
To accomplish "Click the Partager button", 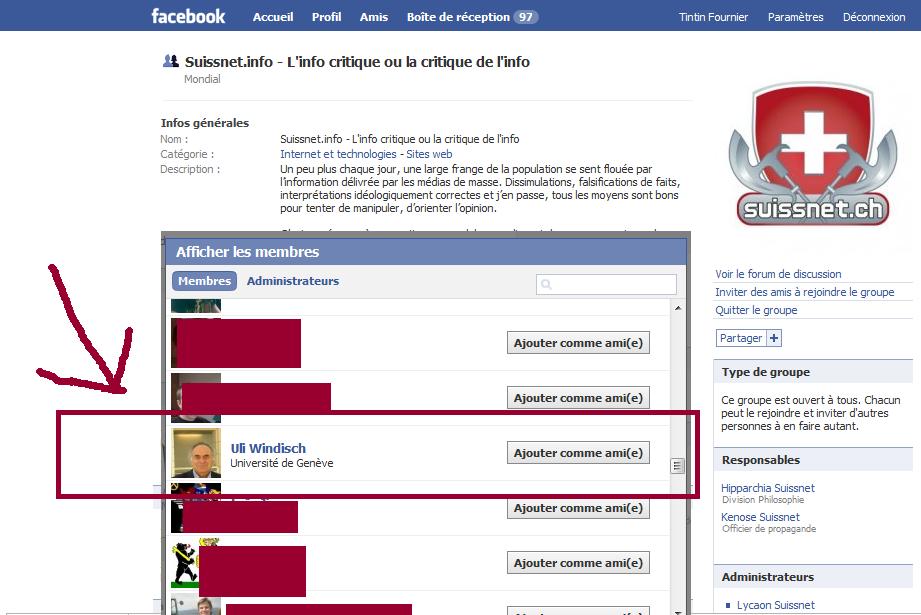I will [741, 338].
